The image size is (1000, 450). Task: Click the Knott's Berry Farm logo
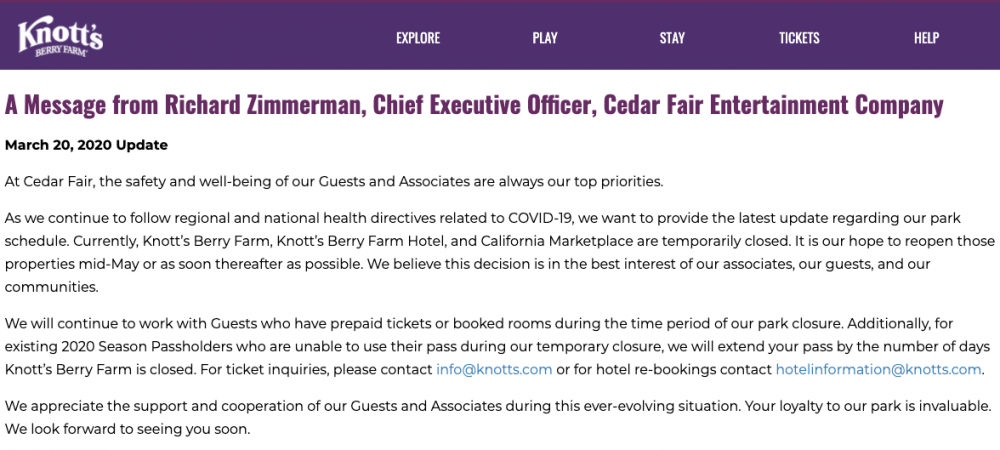tap(60, 36)
